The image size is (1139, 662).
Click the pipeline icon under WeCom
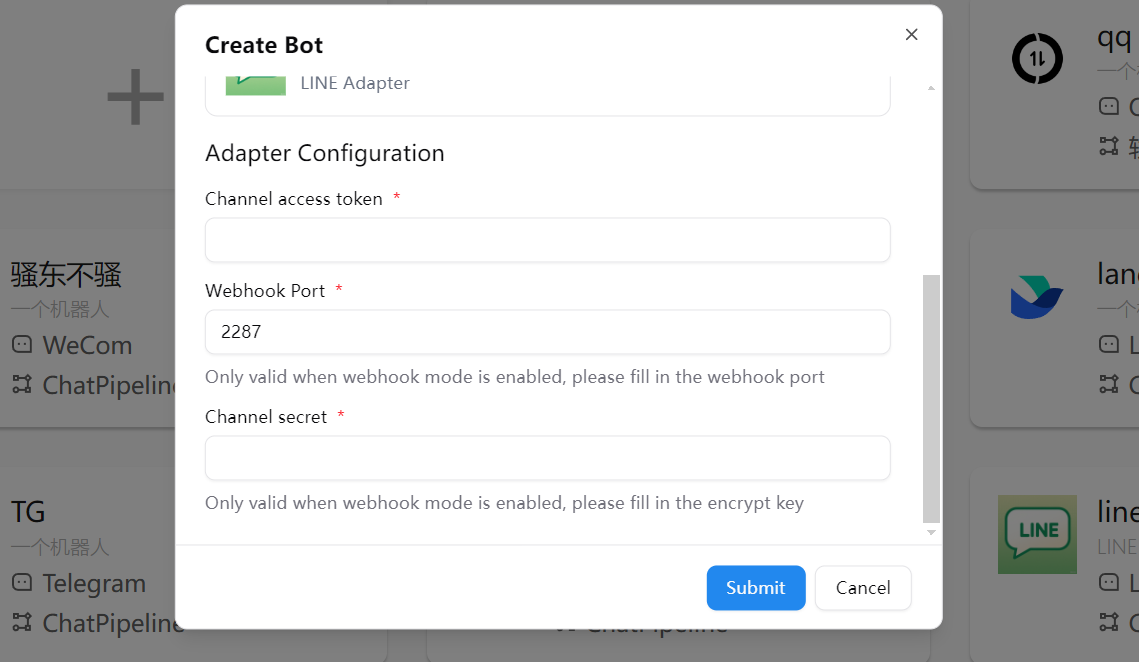tap(22, 385)
